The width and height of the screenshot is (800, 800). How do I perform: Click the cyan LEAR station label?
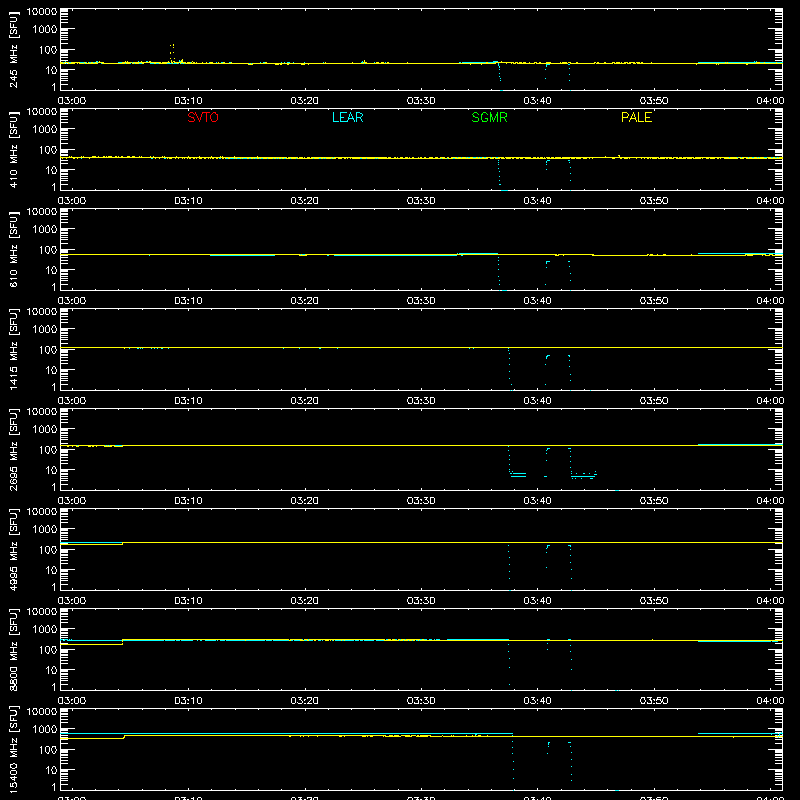point(347,117)
